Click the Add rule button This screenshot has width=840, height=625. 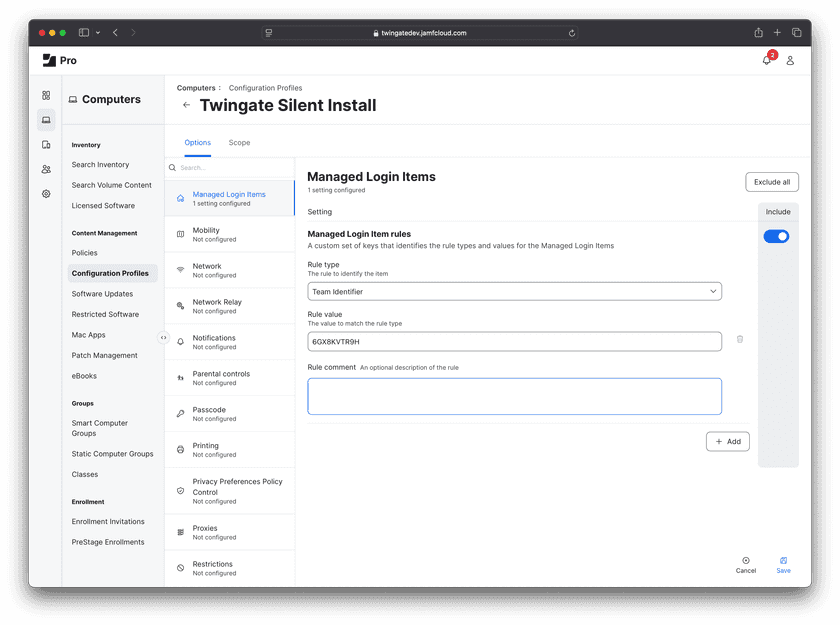727,441
